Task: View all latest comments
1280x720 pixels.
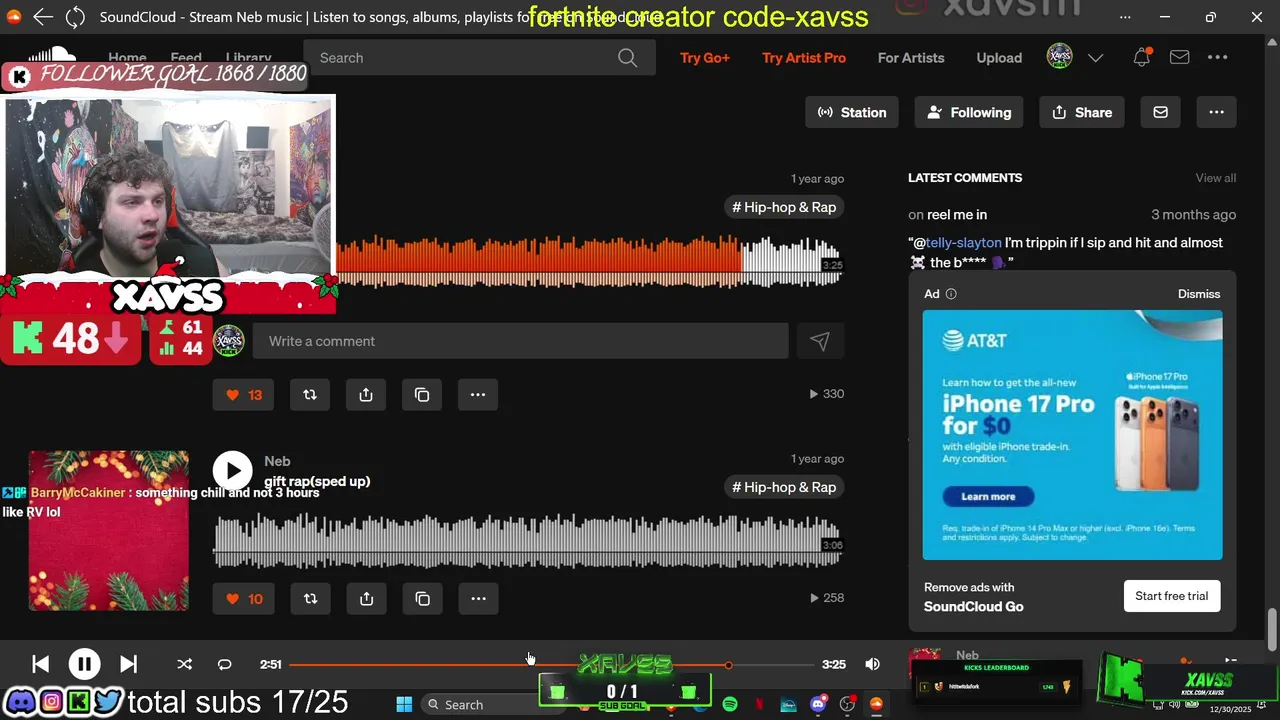Action: (x=1216, y=178)
